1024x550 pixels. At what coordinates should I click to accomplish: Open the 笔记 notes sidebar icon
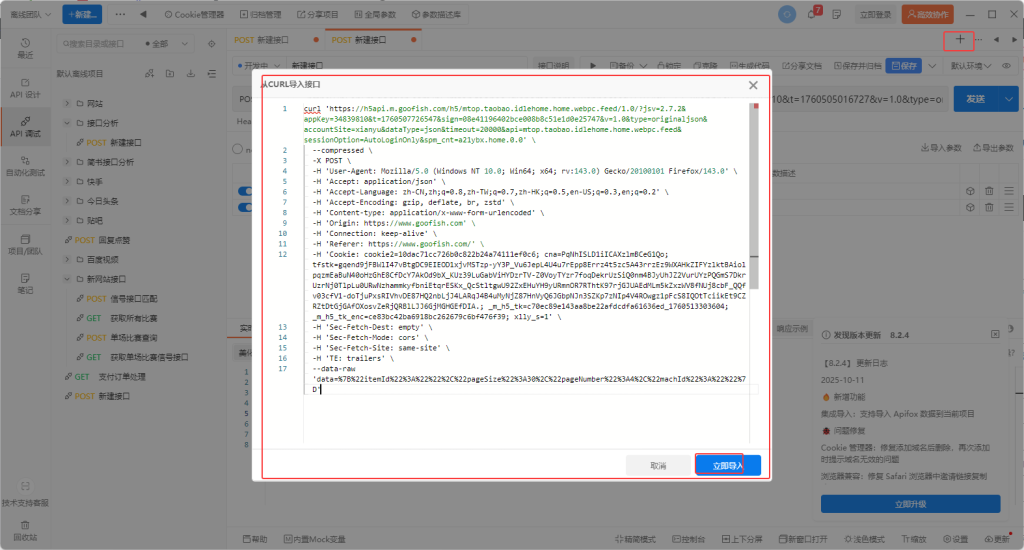tap(25, 284)
